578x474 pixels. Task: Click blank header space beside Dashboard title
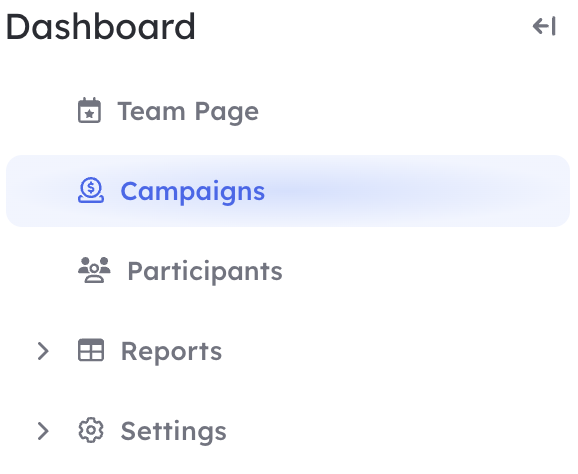(x=361, y=27)
